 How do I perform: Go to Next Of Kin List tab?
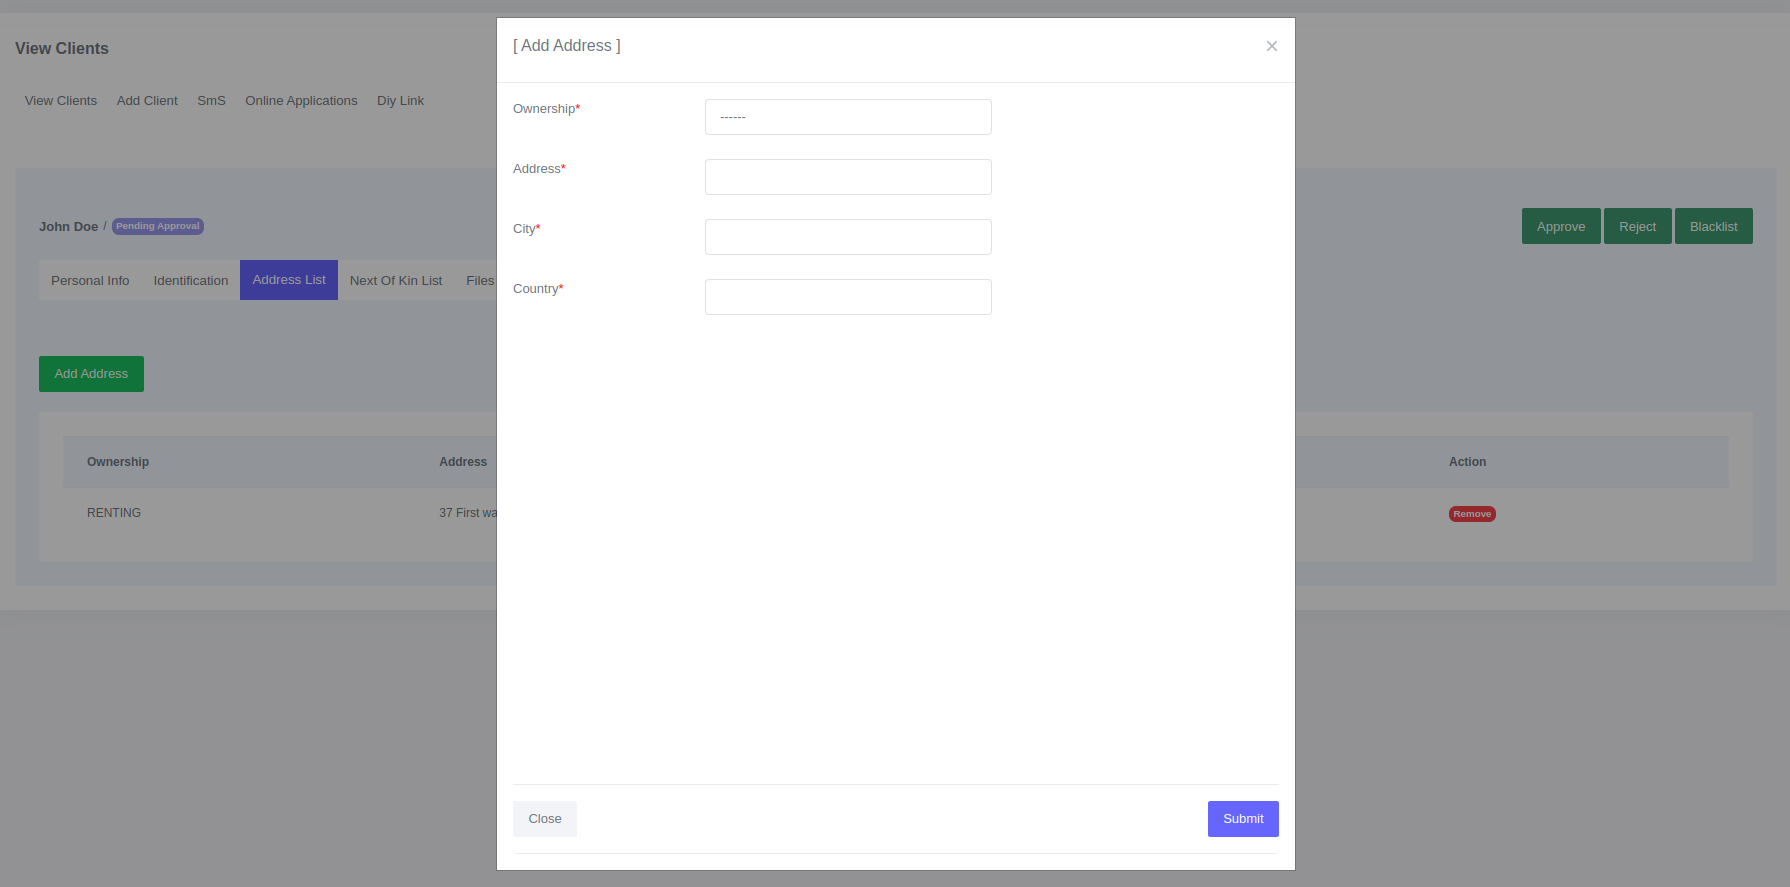pos(396,281)
